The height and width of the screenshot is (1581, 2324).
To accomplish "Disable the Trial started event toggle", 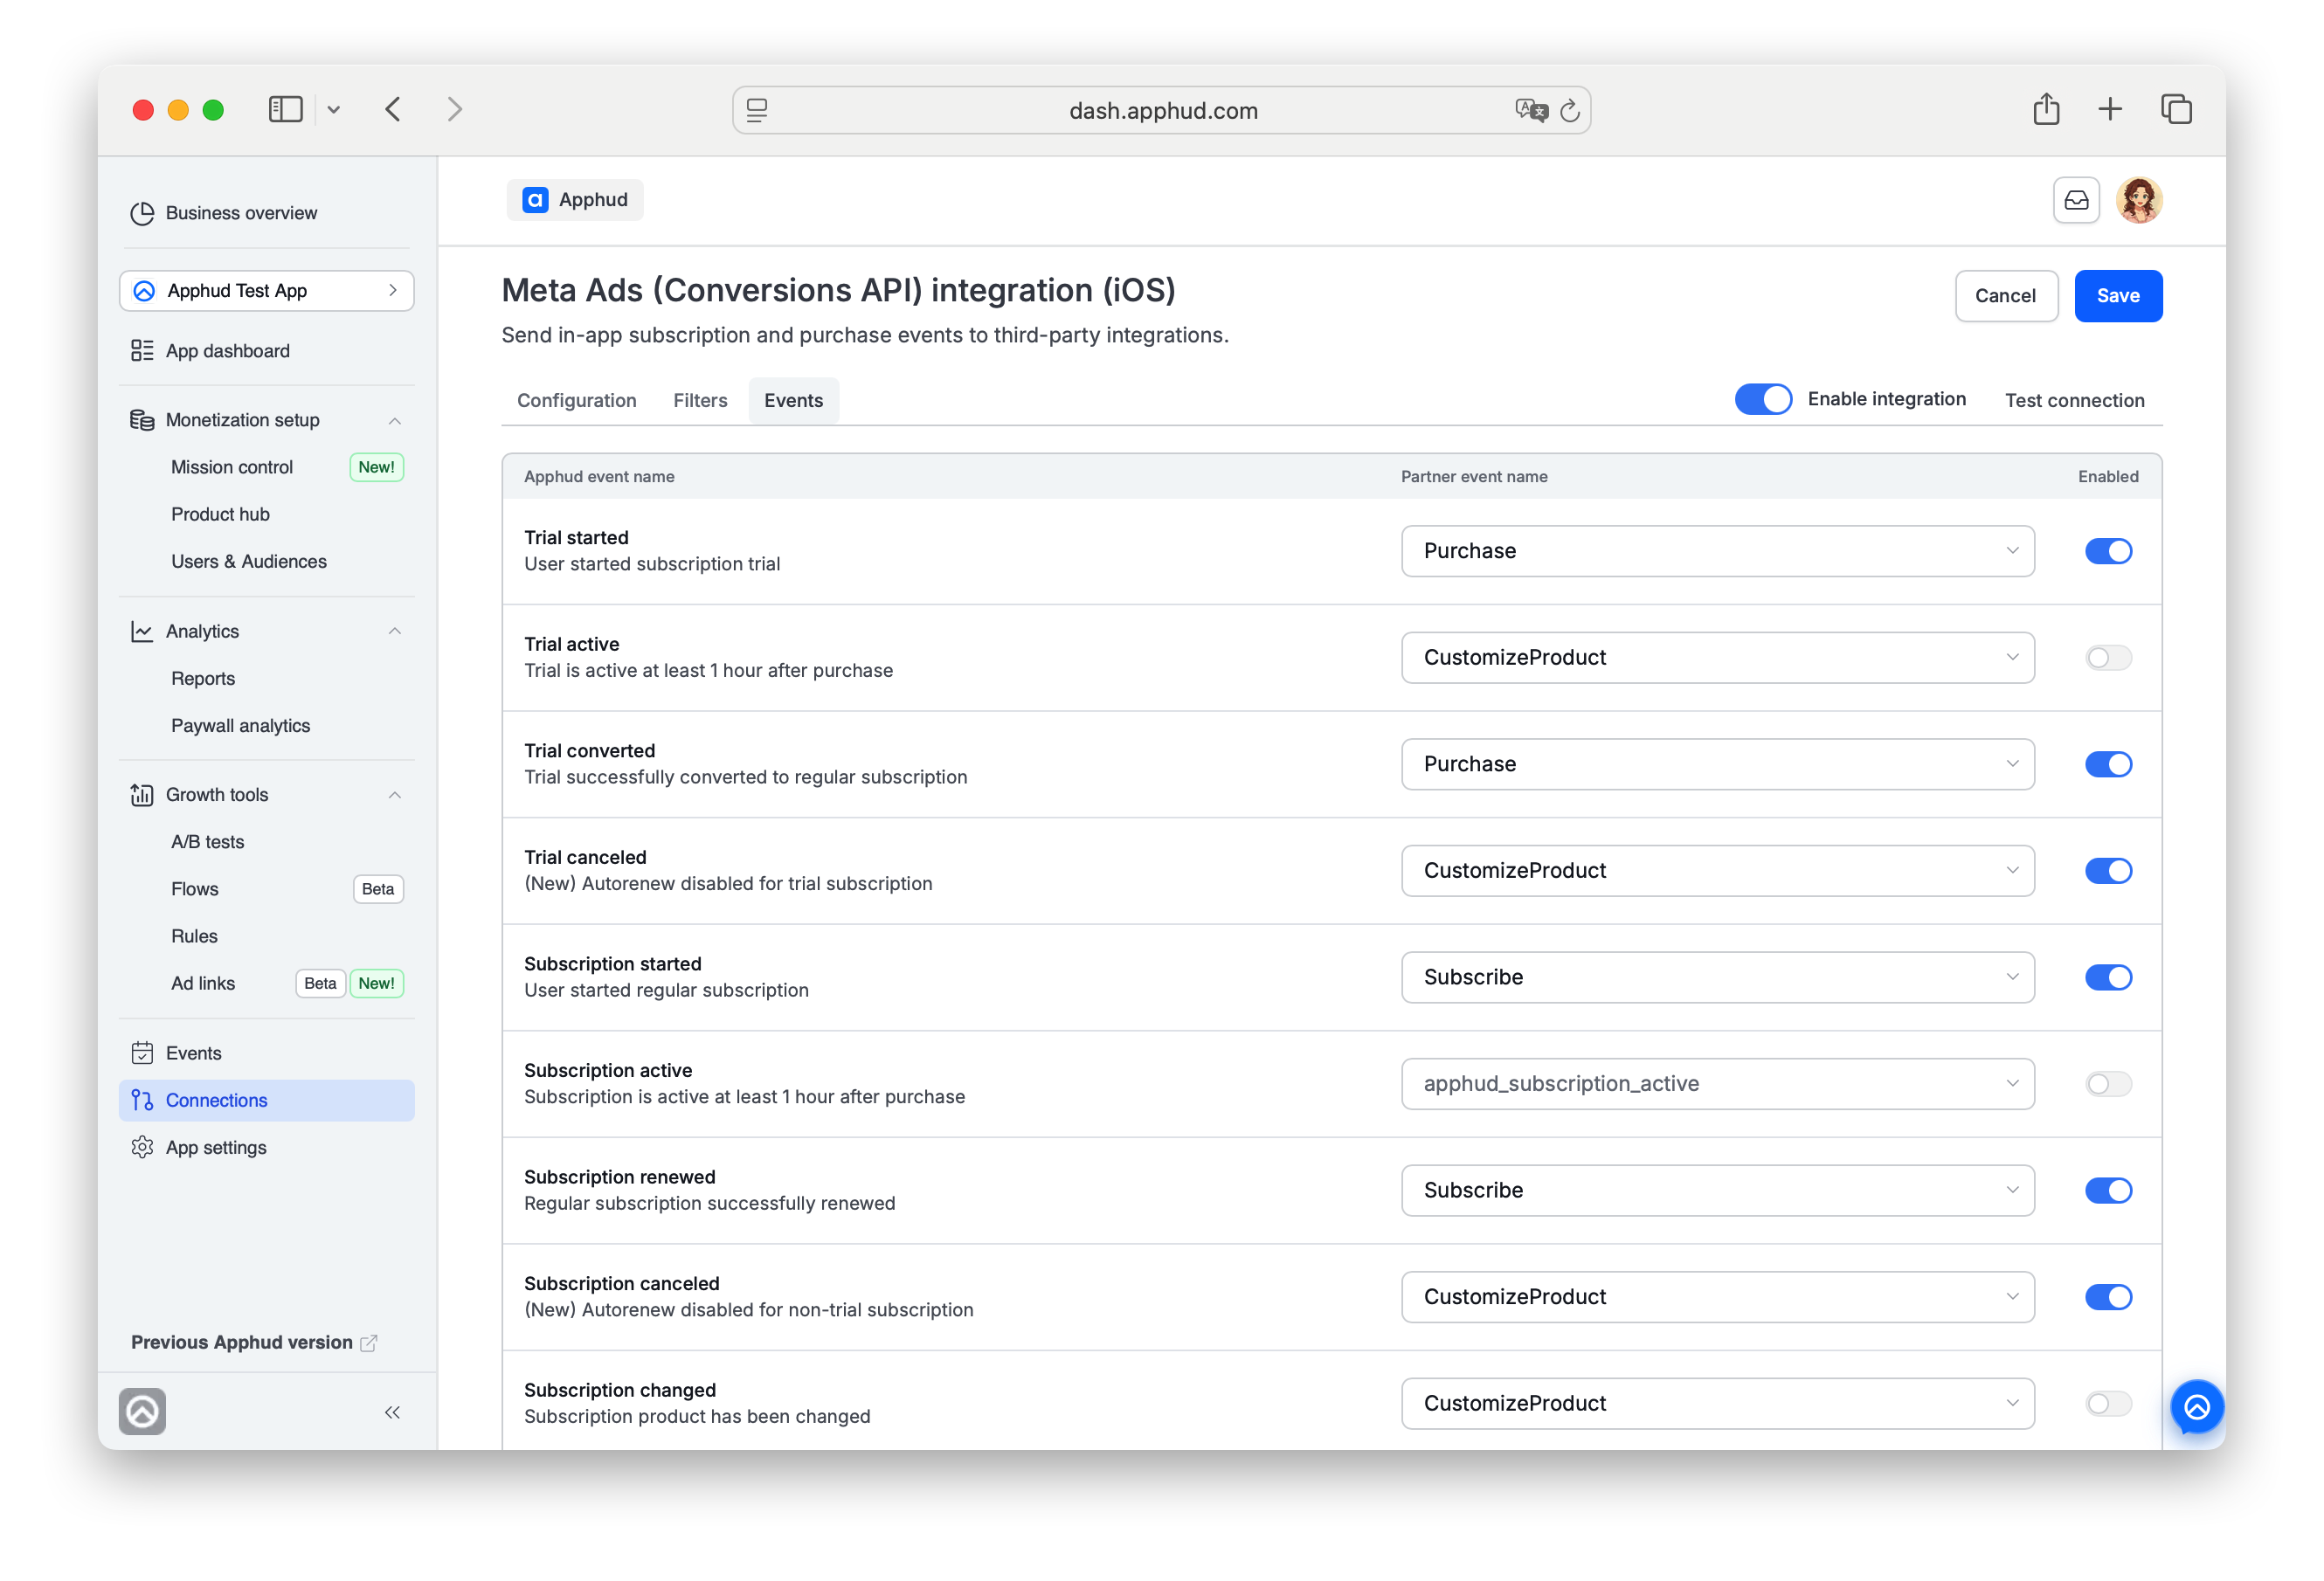I will point(2108,551).
